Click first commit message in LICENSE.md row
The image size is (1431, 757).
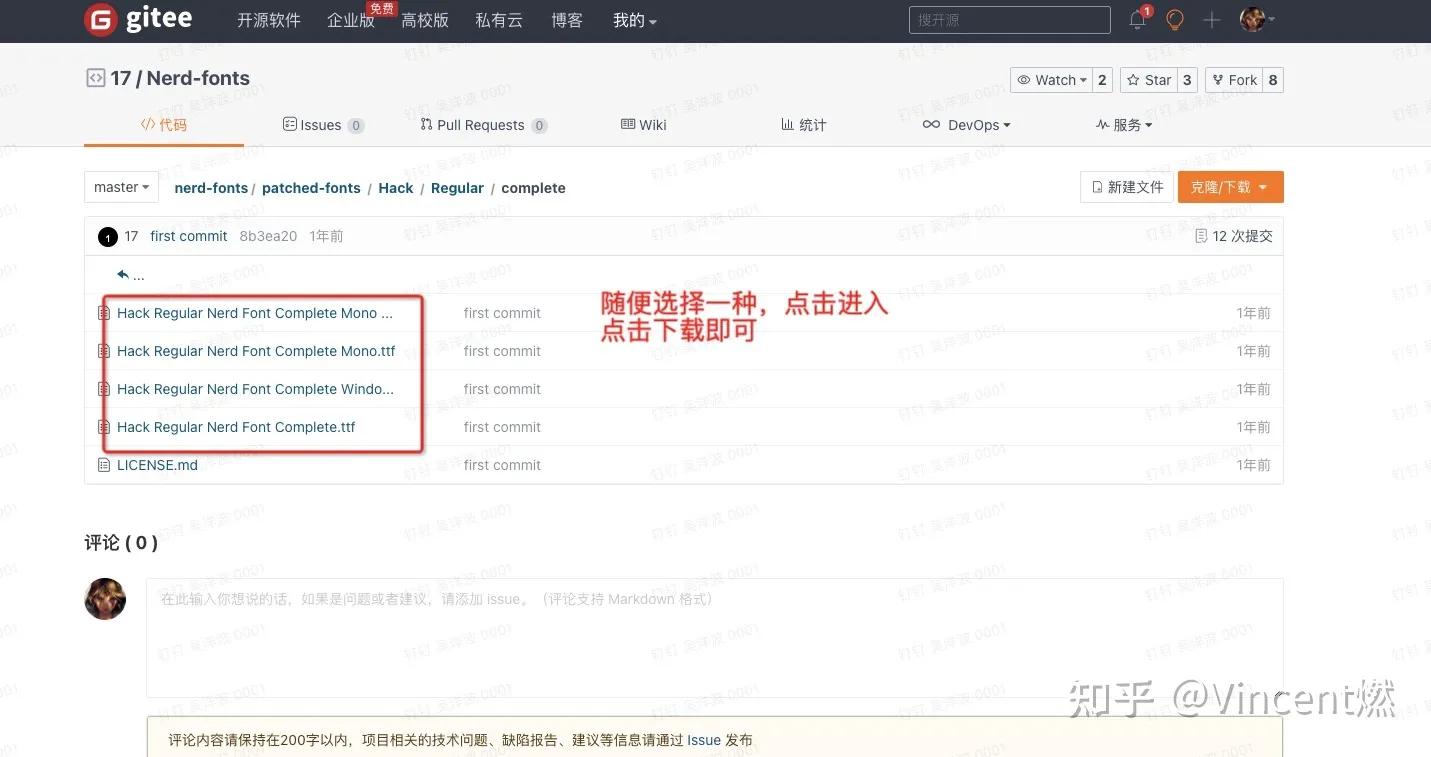pos(502,465)
